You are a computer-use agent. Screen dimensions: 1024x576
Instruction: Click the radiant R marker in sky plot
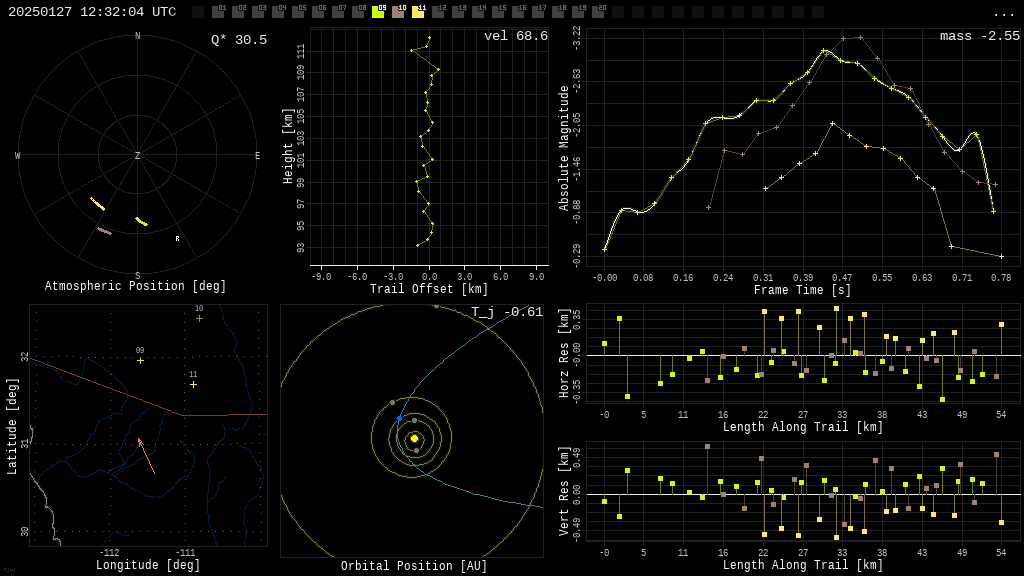[x=177, y=239]
